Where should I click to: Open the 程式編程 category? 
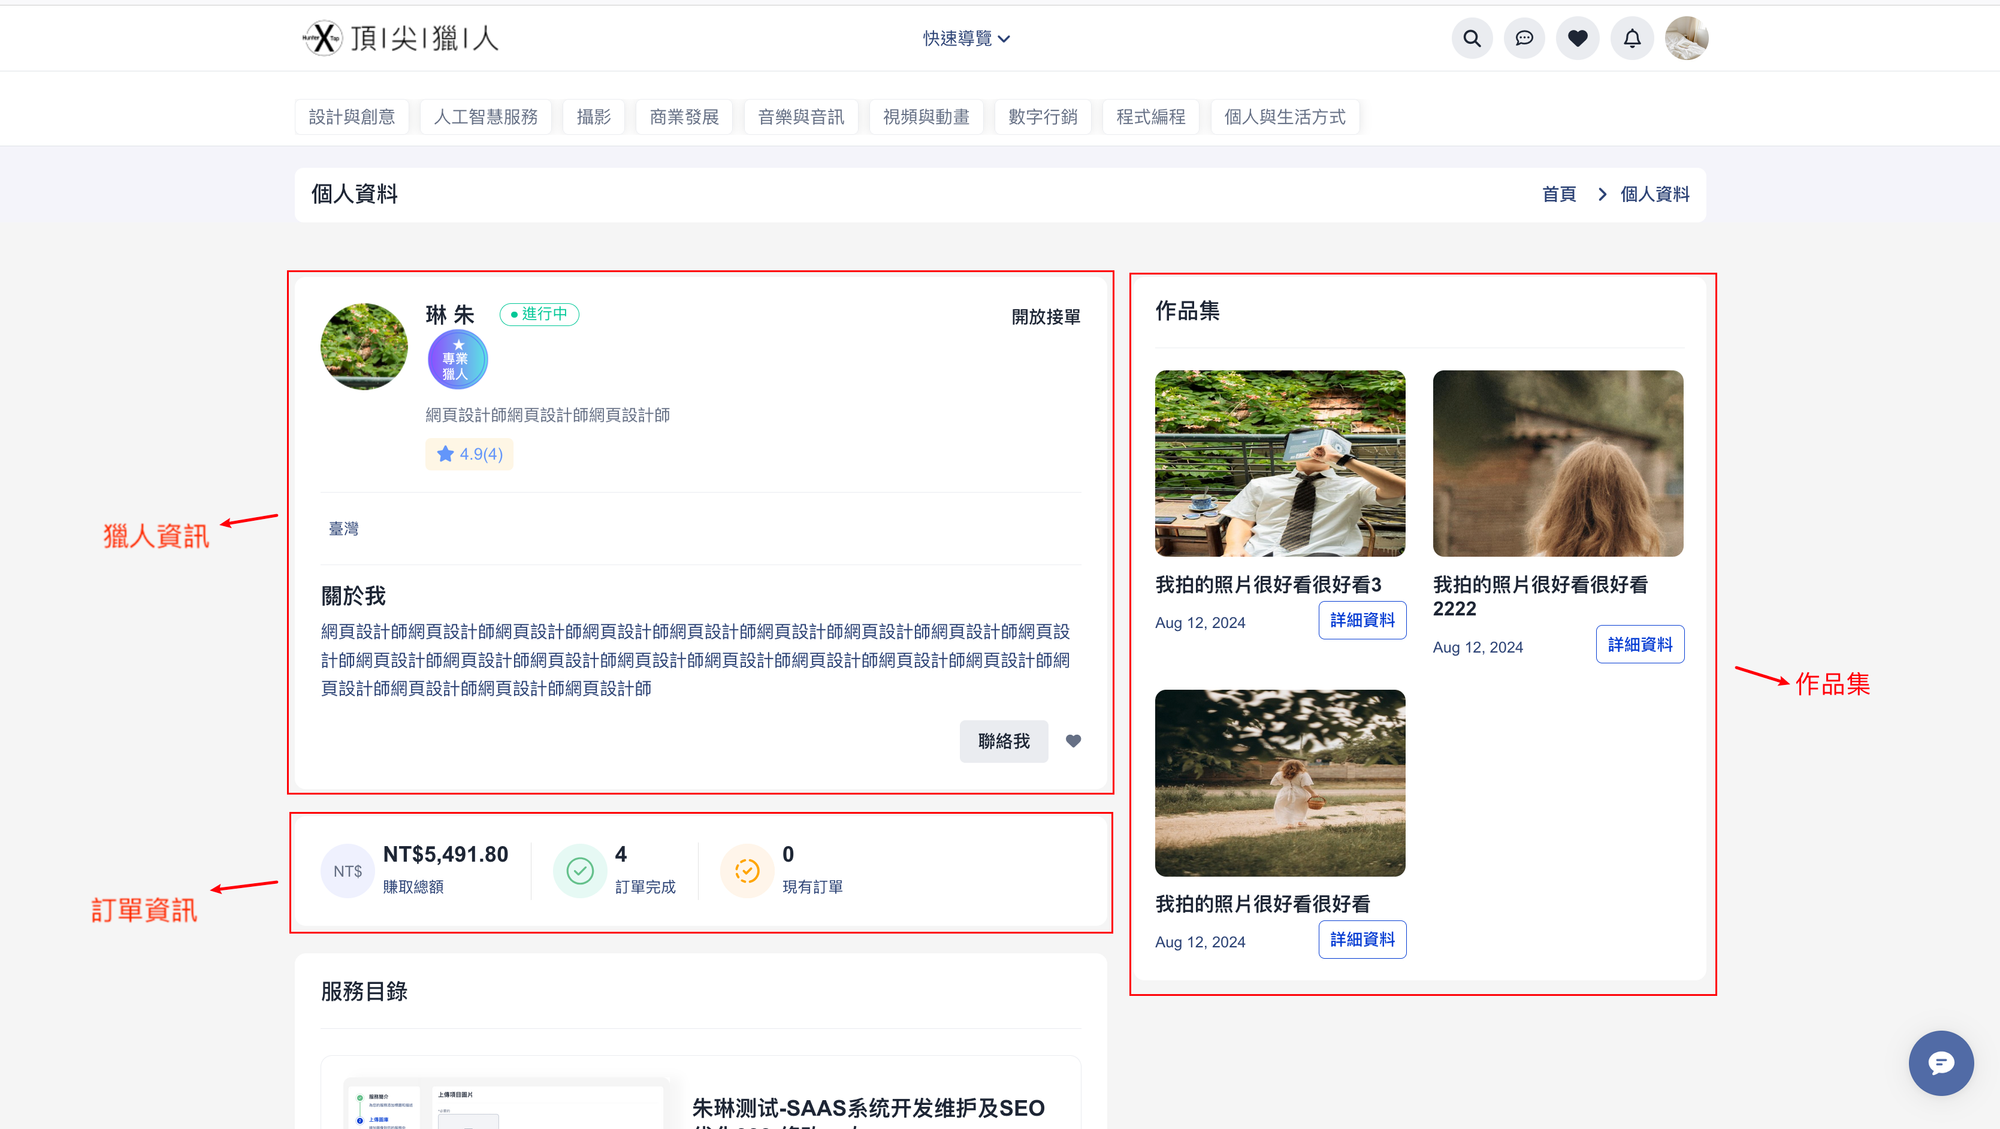click(1150, 117)
